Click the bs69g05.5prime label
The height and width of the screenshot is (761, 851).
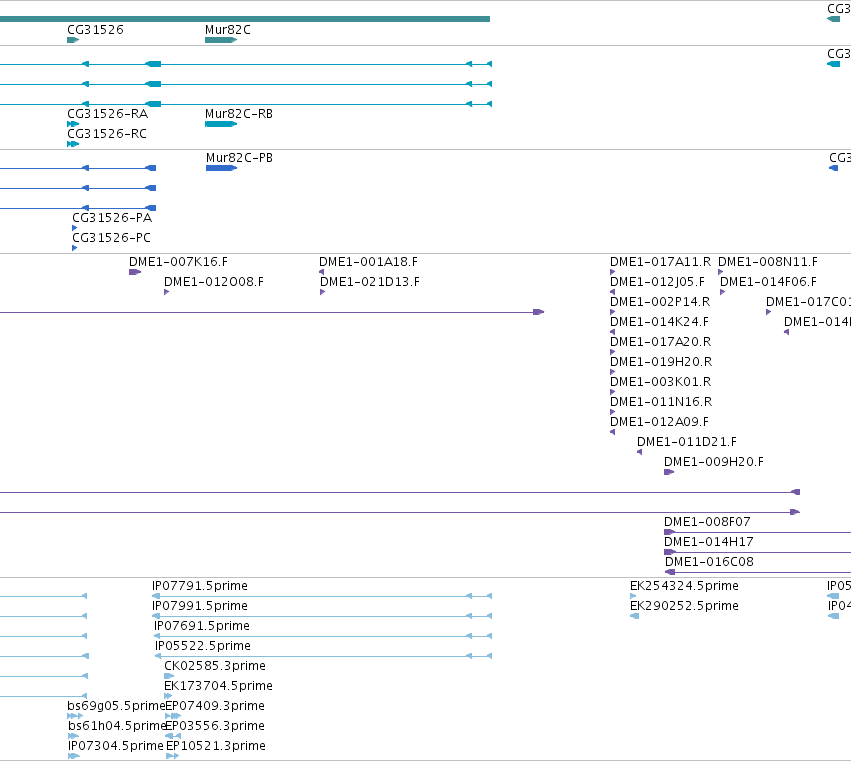tap(116, 707)
